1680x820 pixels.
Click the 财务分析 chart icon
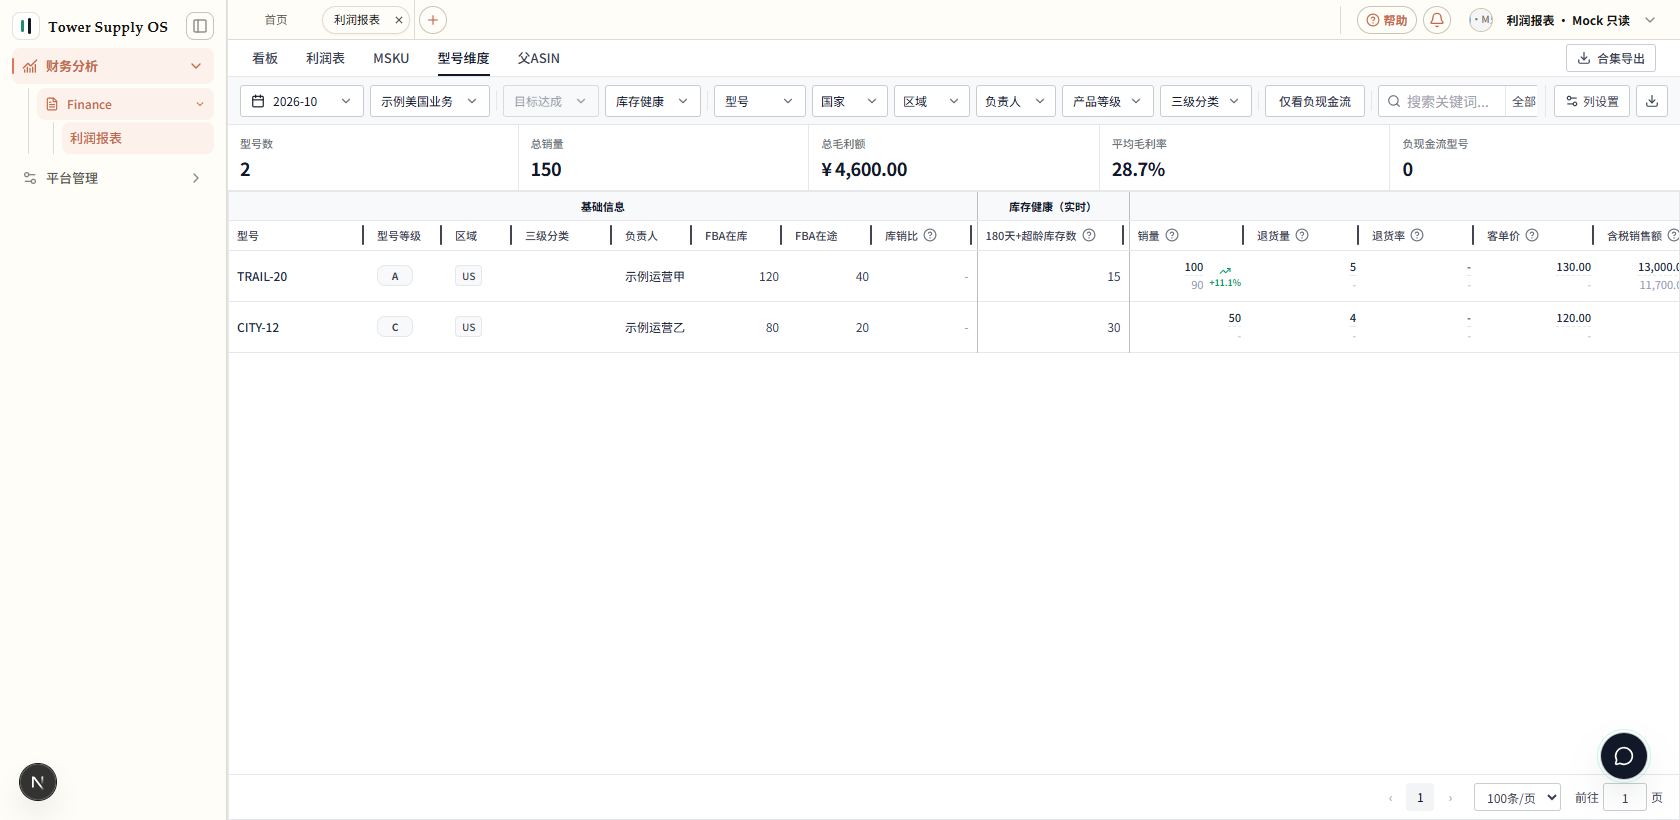pos(30,66)
